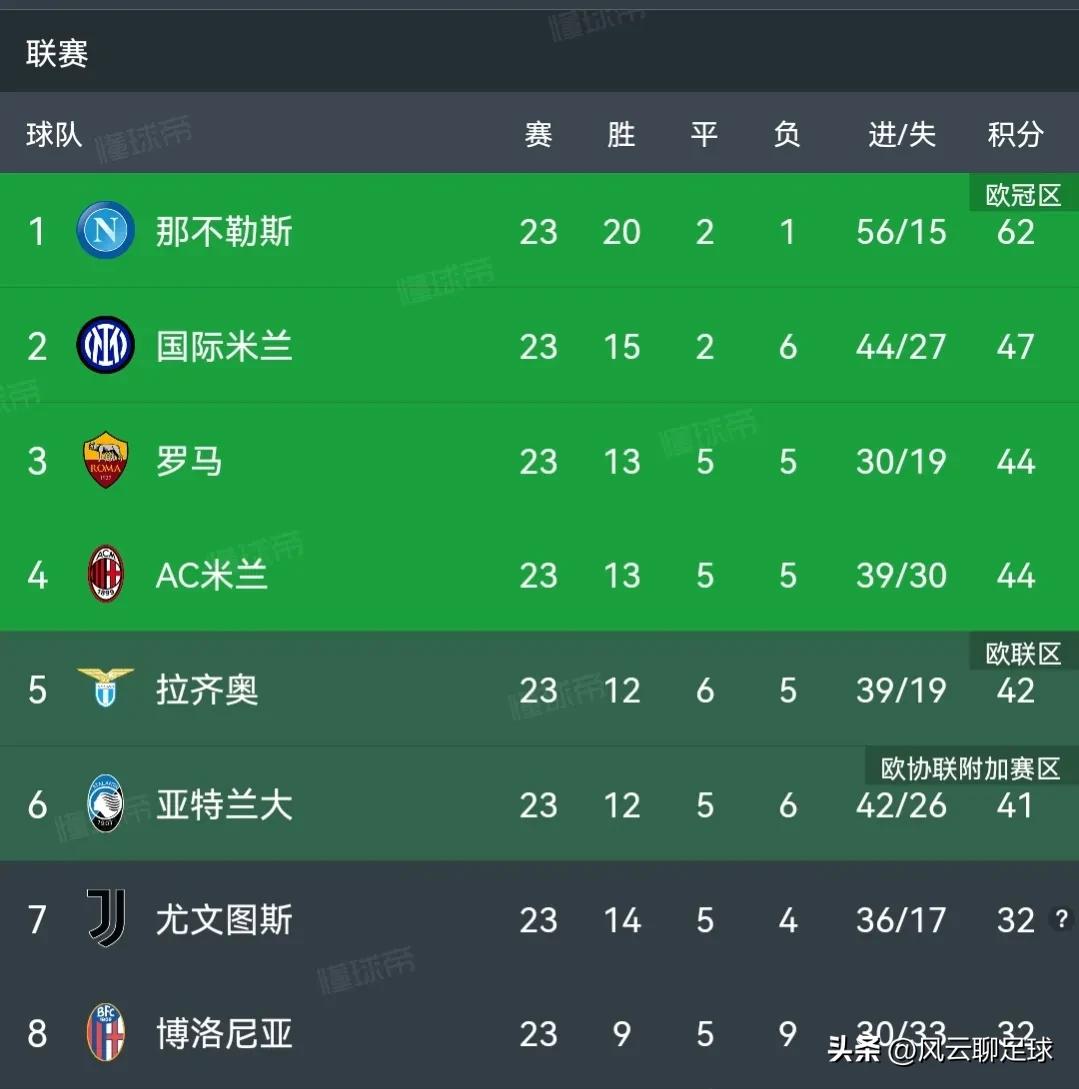Select the 球队 column header

coord(50,134)
